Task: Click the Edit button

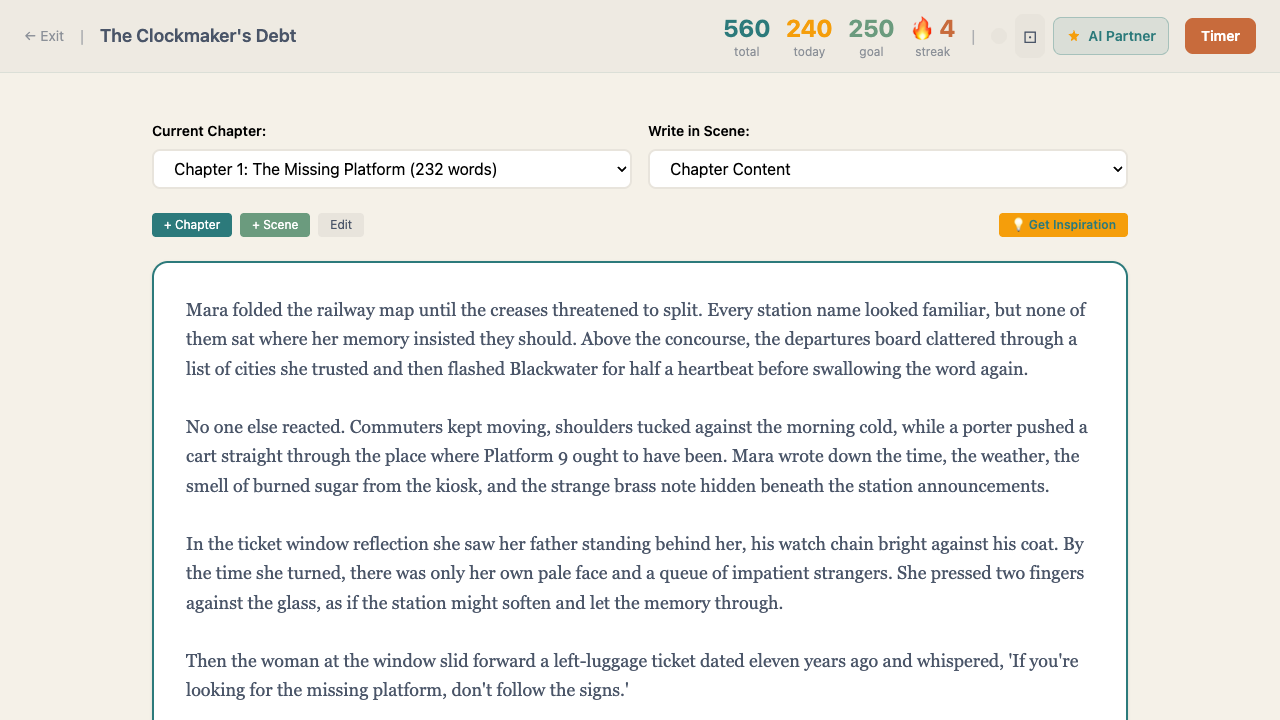Action: [x=340, y=224]
